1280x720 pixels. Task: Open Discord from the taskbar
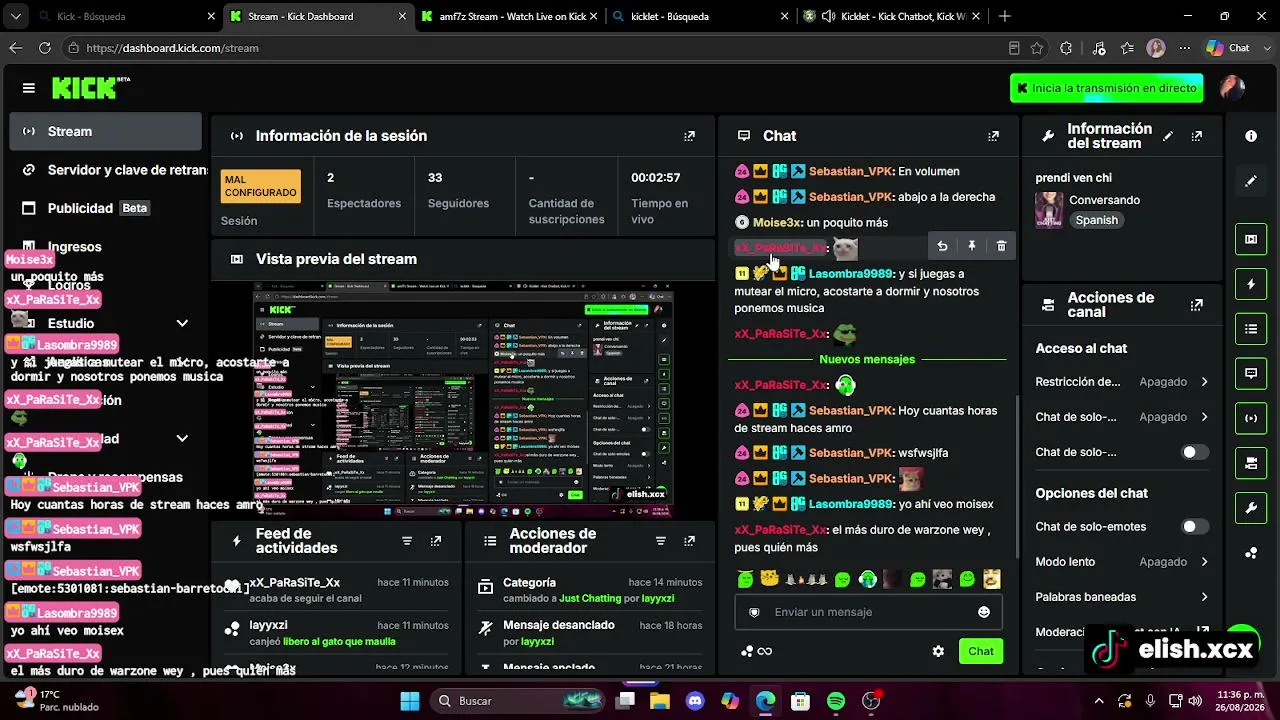click(x=695, y=701)
